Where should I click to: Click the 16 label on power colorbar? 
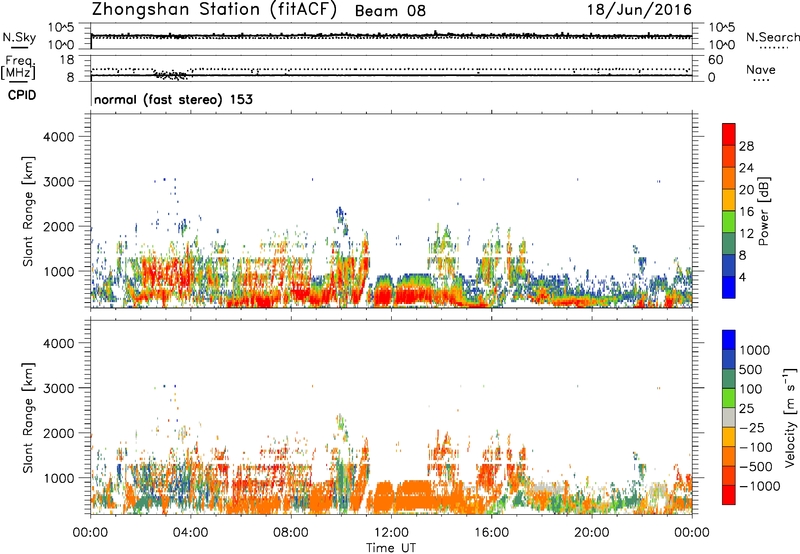(x=746, y=212)
